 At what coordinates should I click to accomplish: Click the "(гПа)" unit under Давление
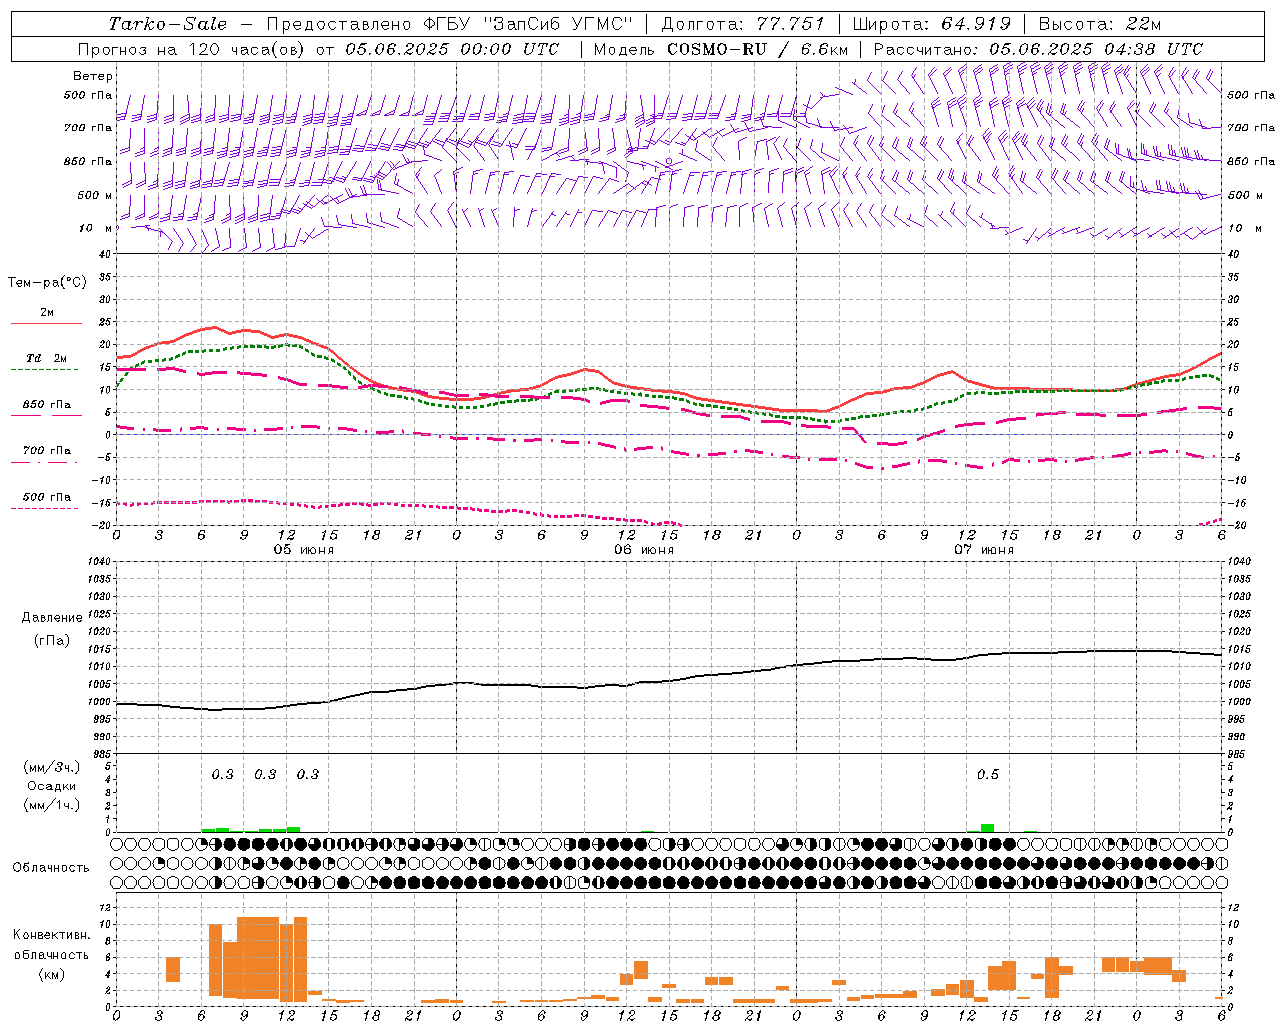coord(52,640)
